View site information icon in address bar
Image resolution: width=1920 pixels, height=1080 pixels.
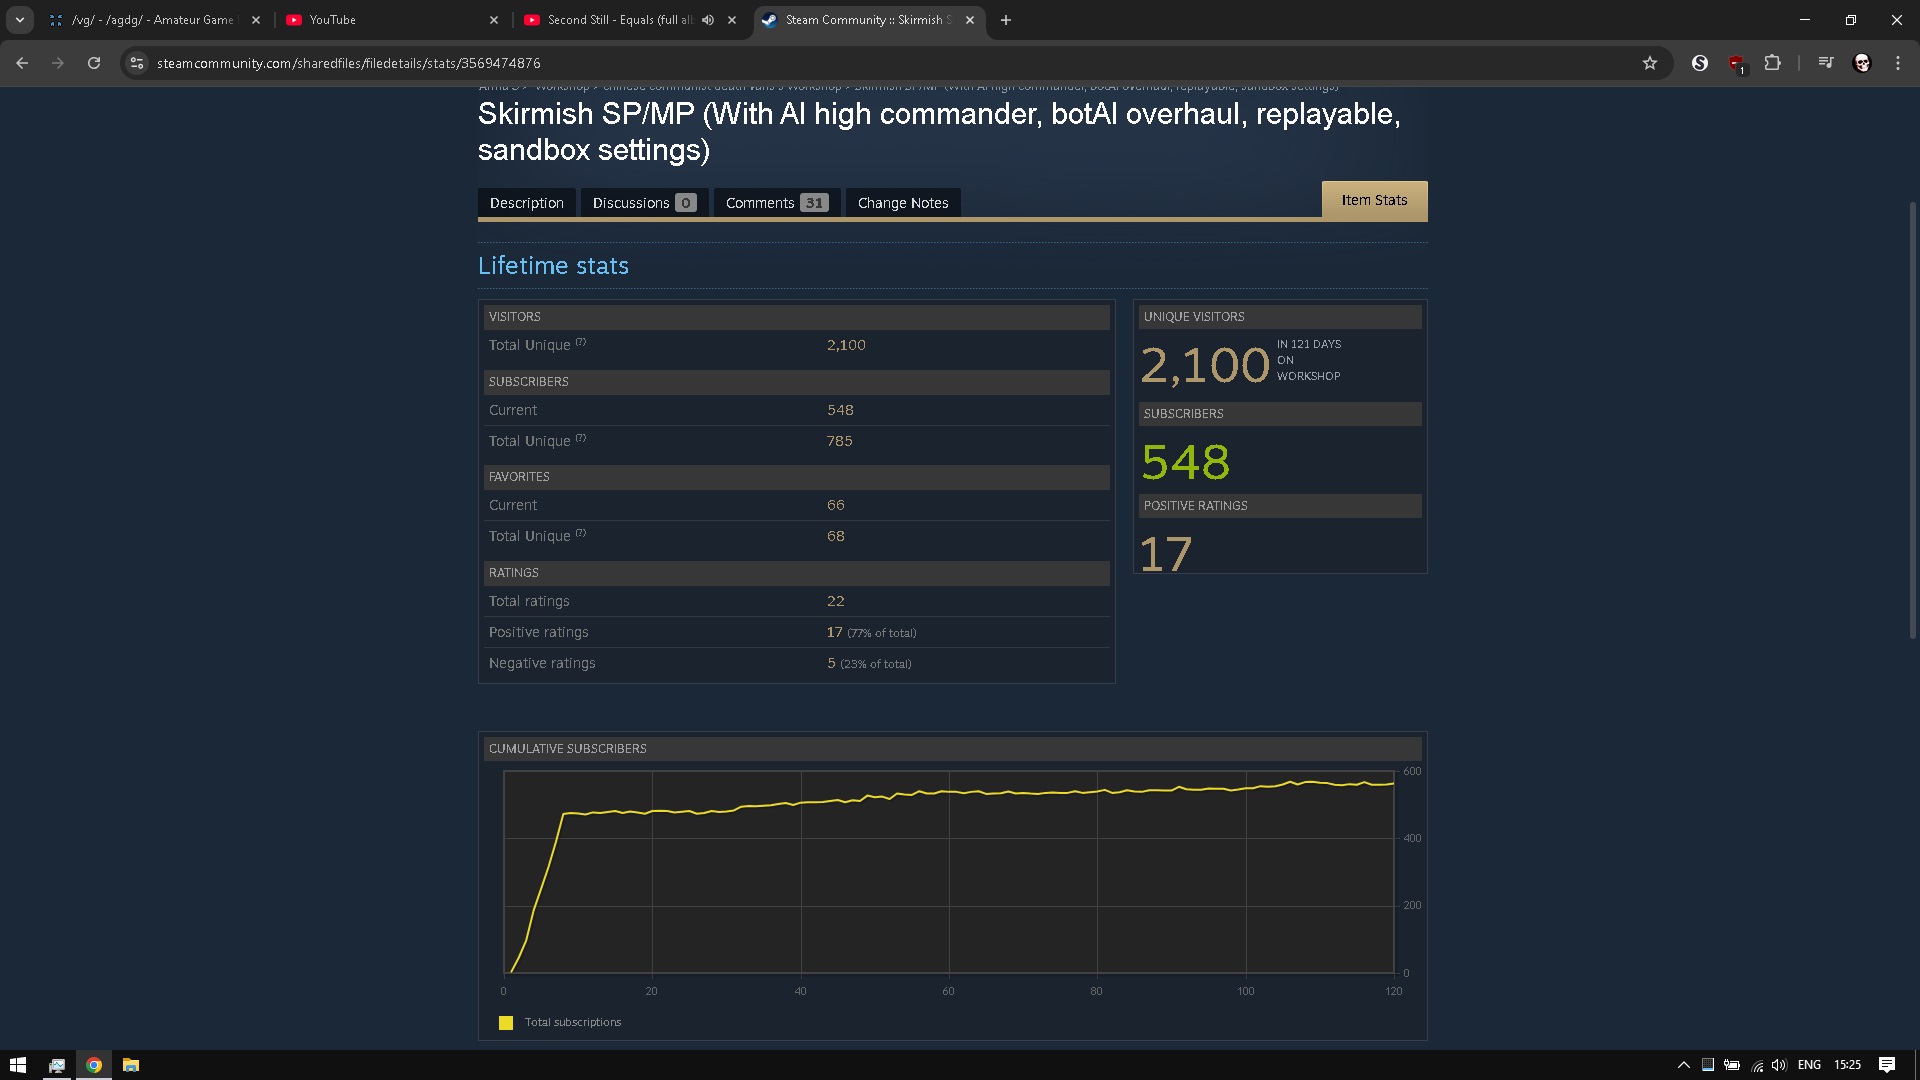pos(137,63)
